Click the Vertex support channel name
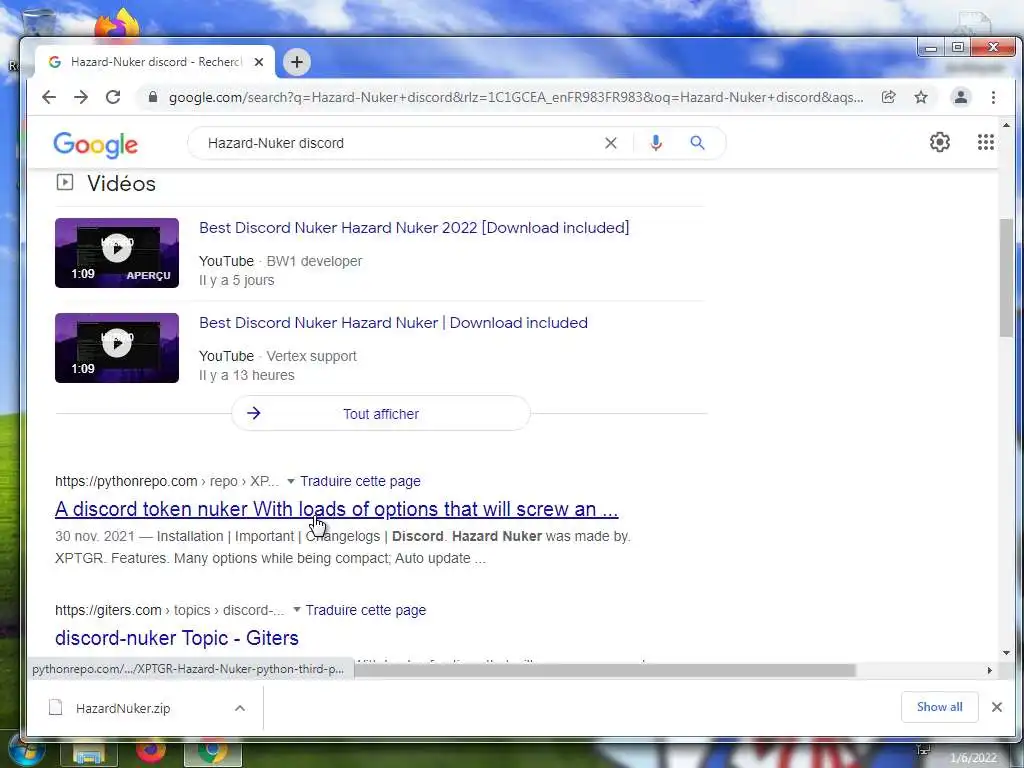 click(312, 357)
